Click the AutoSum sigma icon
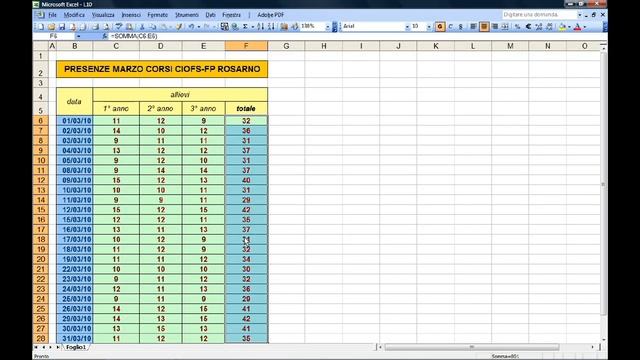 (245, 27)
